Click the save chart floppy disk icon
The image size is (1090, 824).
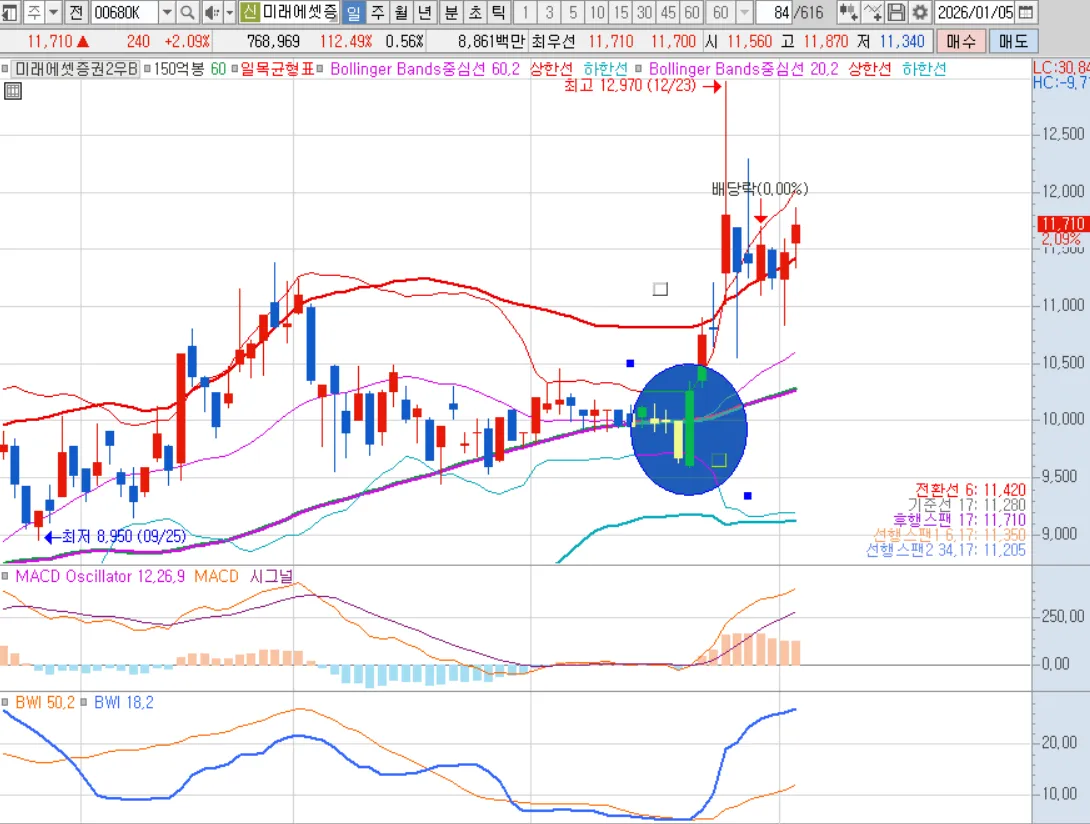pos(896,13)
